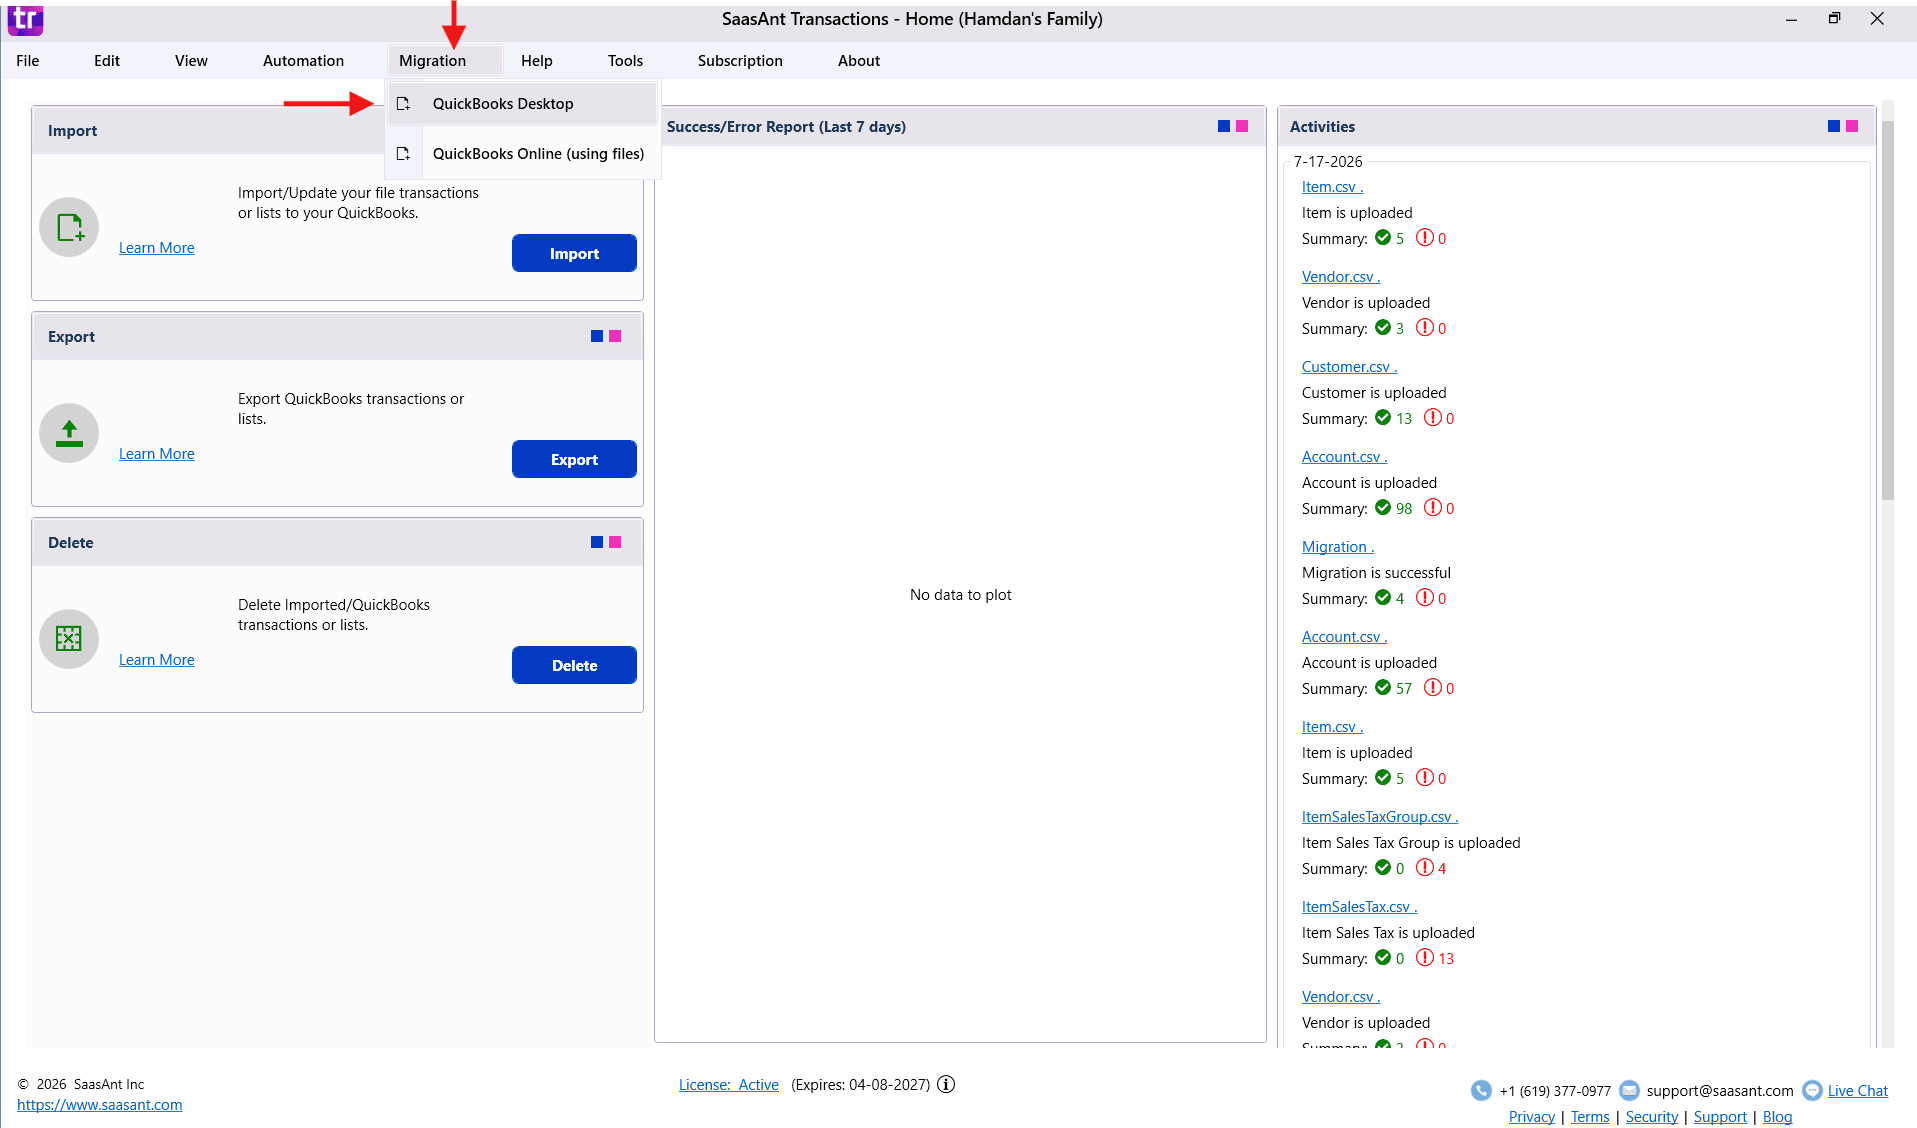Click the green check in Customer upload summary
The image size is (1917, 1128).
(1383, 418)
